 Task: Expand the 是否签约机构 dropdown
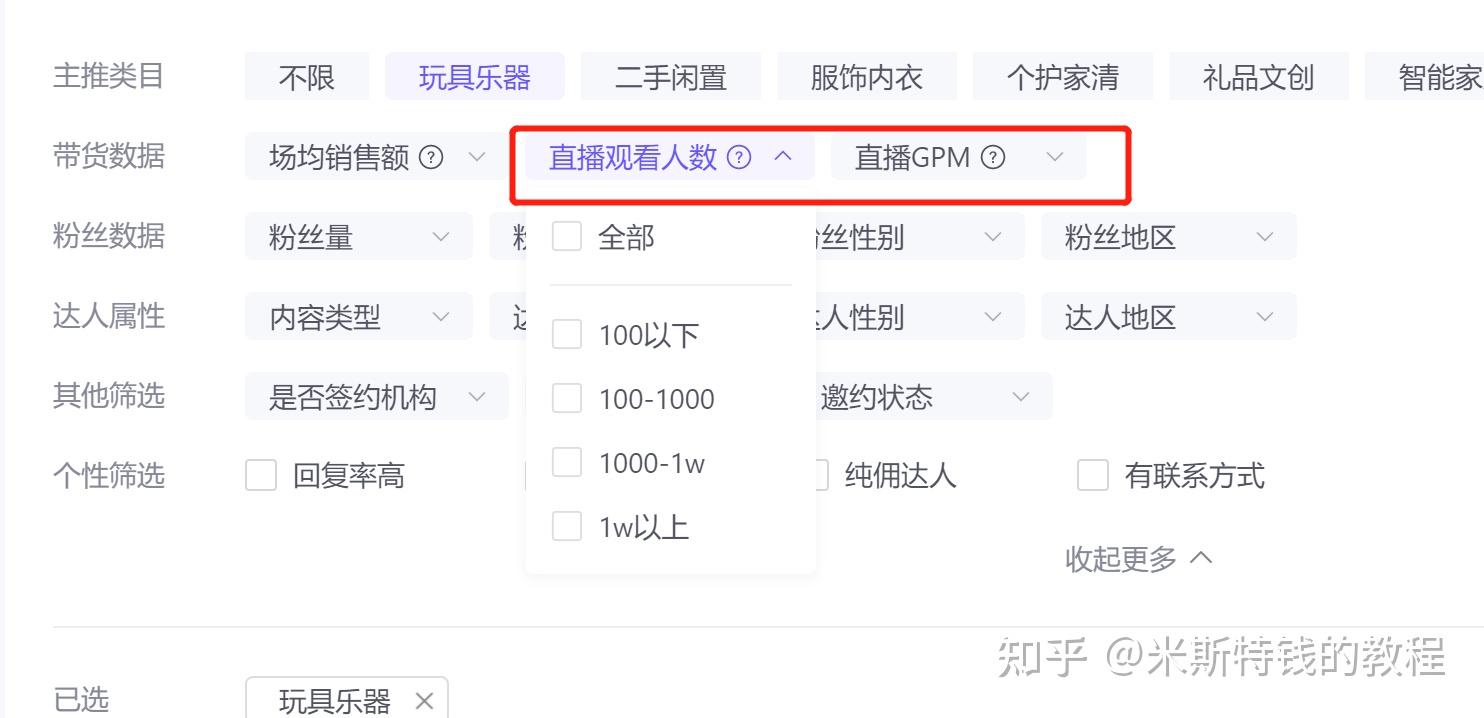[x=377, y=397]
